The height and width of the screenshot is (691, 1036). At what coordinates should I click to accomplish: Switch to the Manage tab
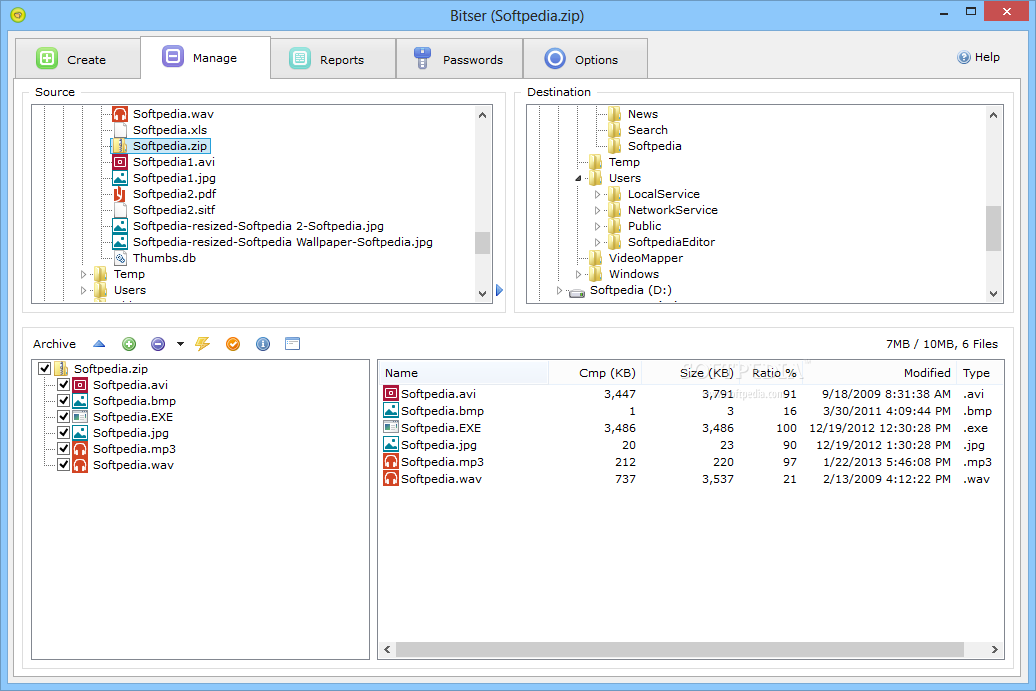205,57
